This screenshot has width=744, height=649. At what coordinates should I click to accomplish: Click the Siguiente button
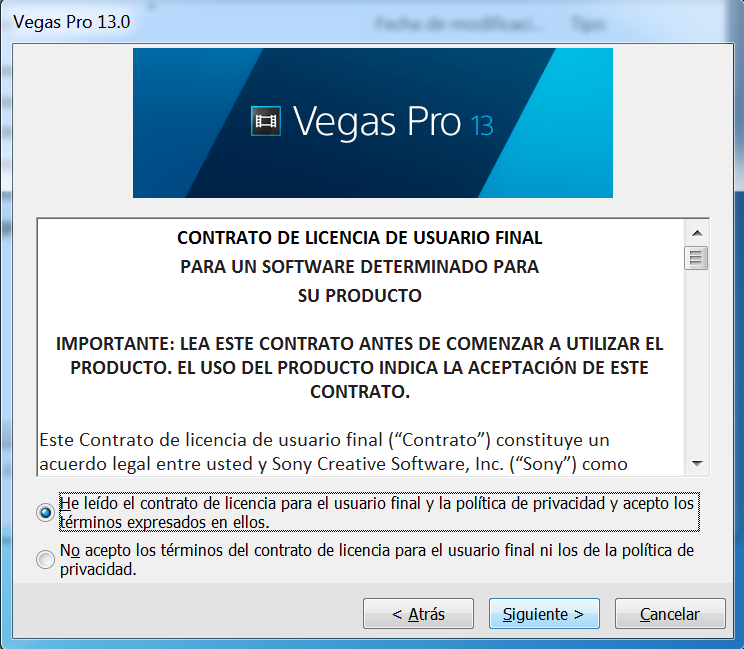pyautogui.click(x=544, y=614)
